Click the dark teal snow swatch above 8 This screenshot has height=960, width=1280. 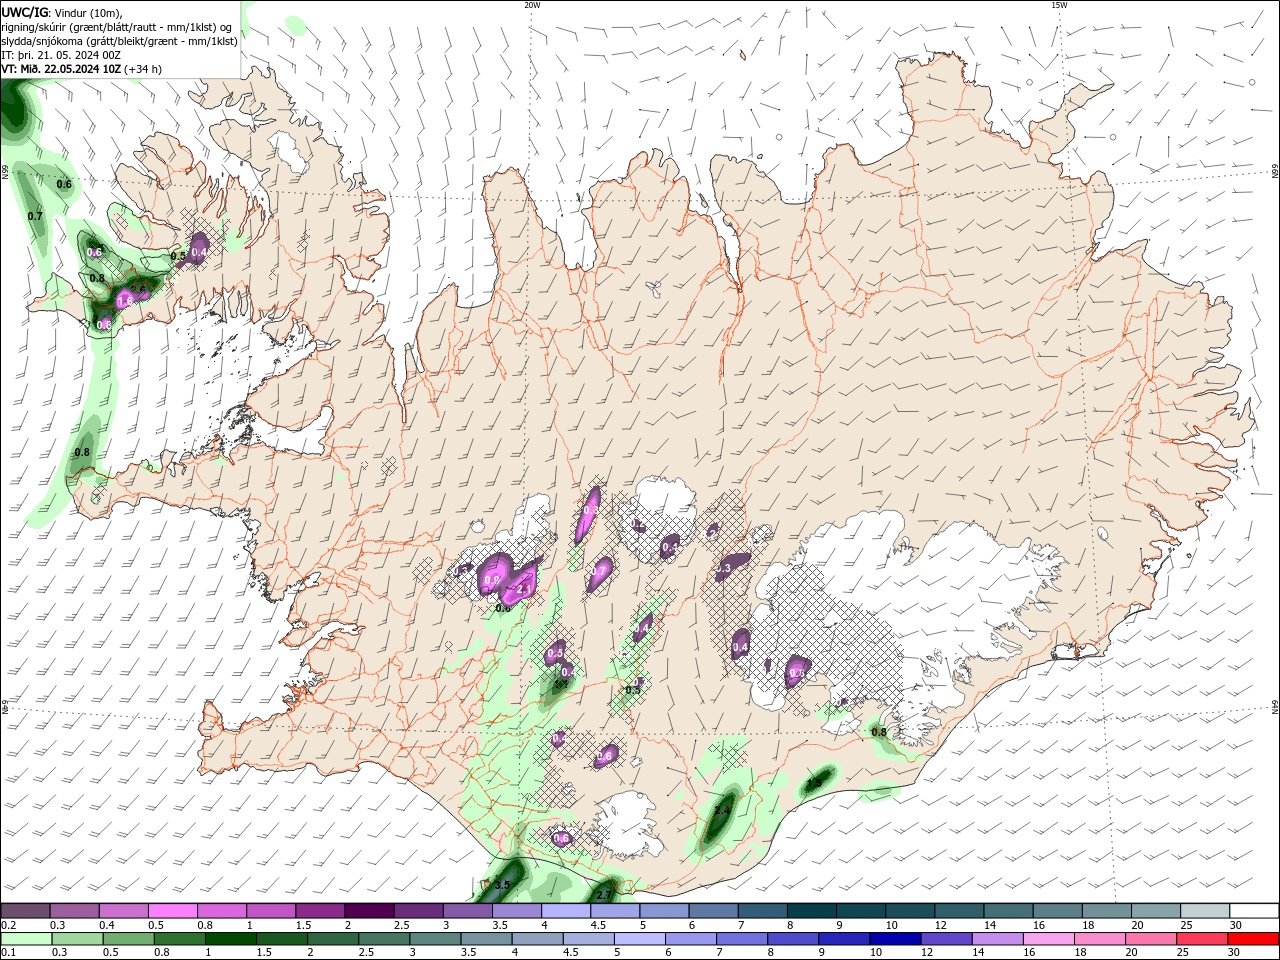[x=810, y=910]
